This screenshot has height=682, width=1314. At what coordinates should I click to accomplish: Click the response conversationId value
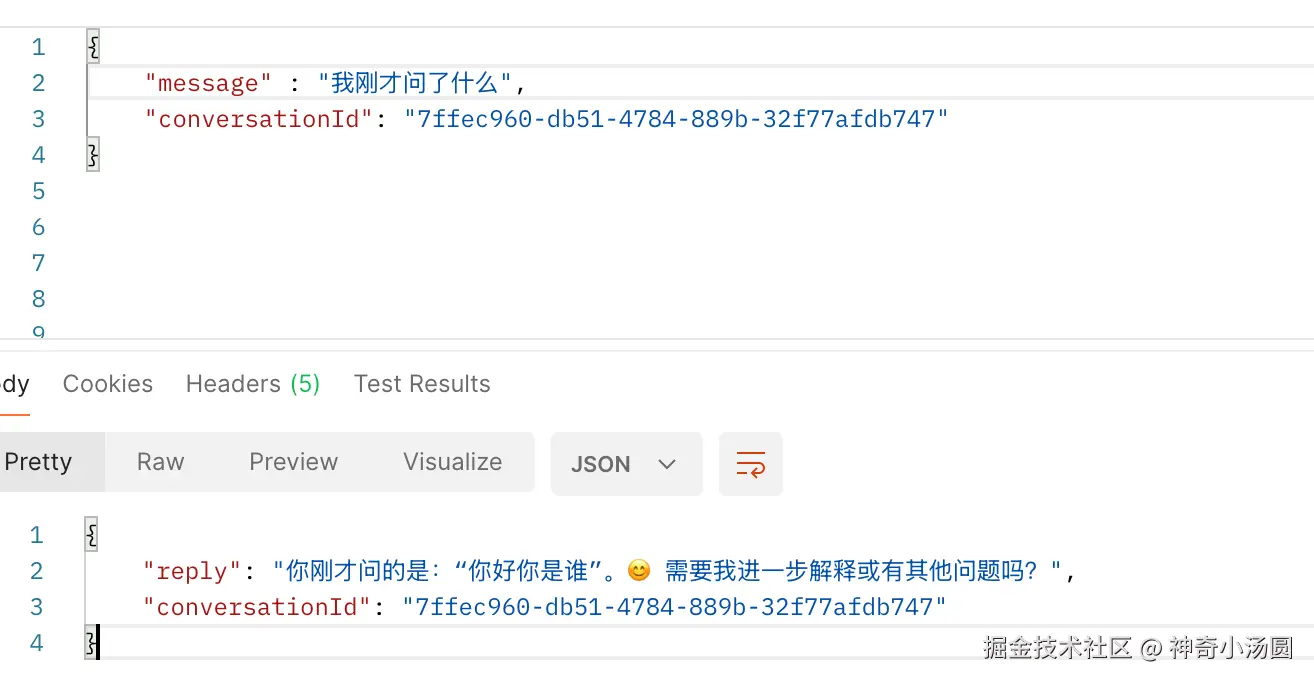point(674,607)
